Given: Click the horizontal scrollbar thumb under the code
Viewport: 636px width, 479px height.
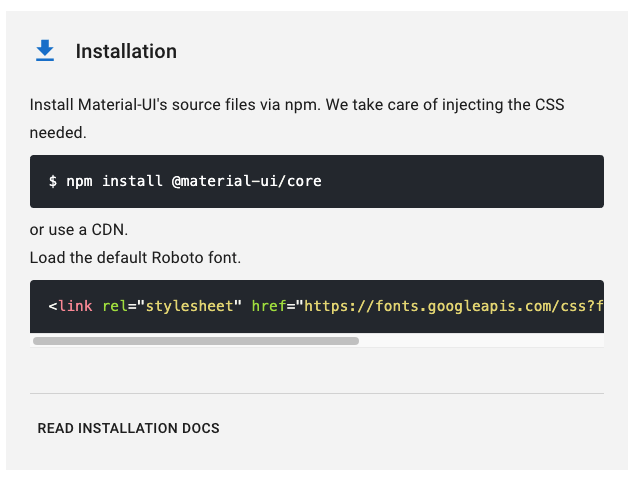Looking at the screenshot, I should pyautogui.click(x=195, y=341).
